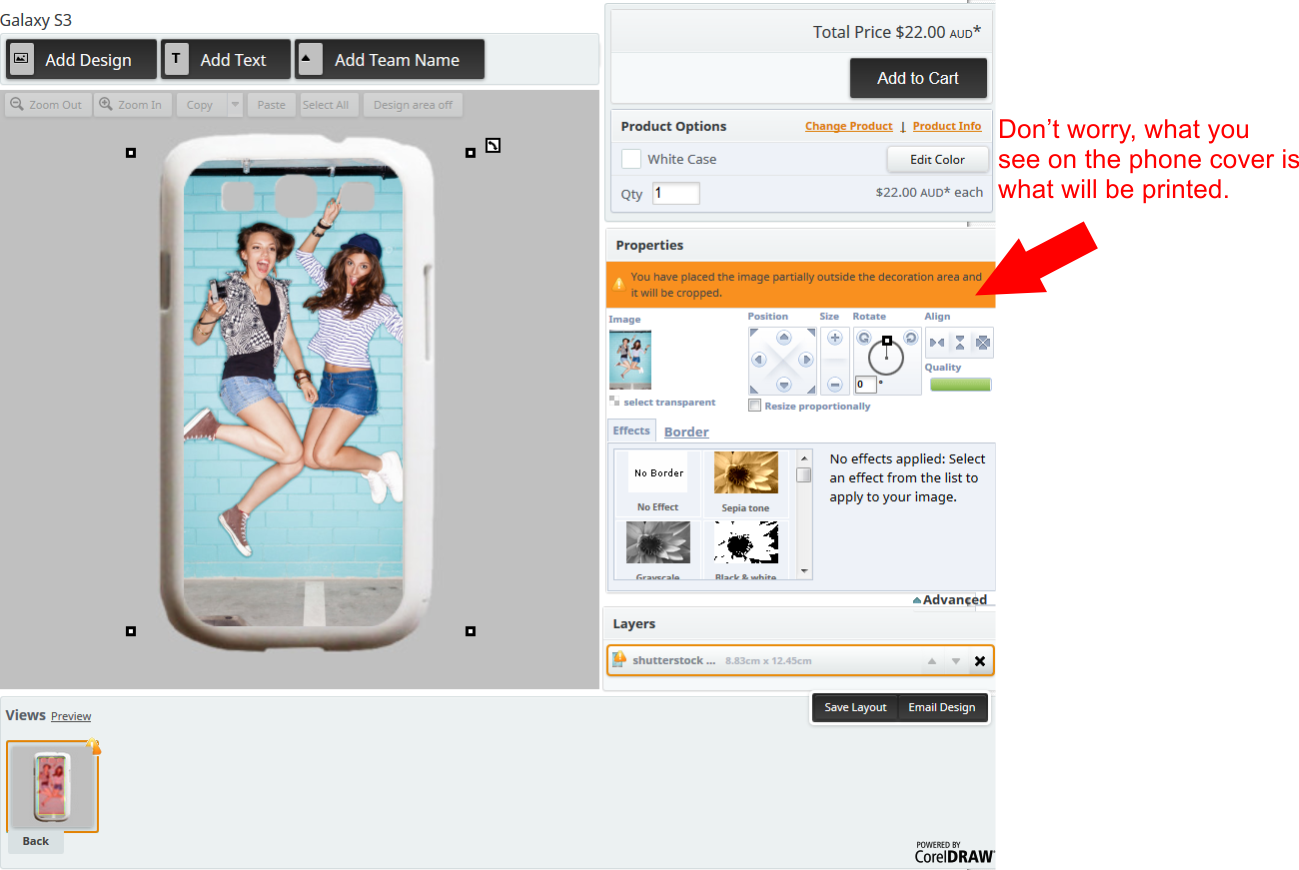
Task: Click the White Case color swatch
Action: tap(631, 159)
